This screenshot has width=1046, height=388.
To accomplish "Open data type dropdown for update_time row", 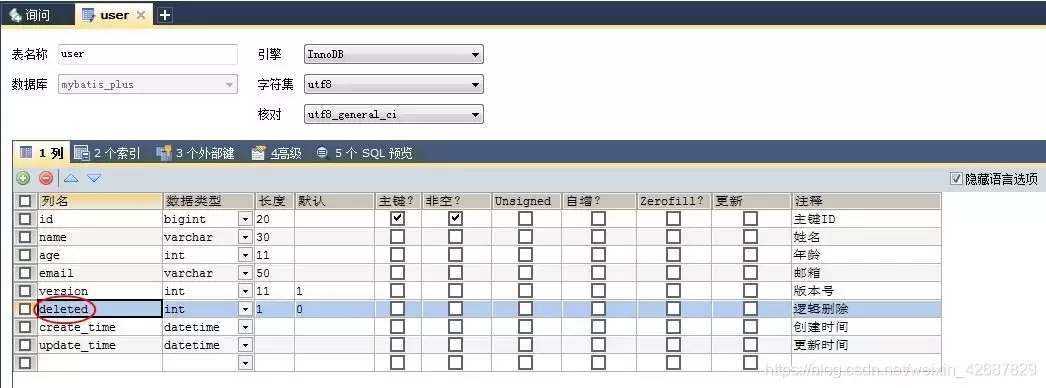I will coord(245,345).
